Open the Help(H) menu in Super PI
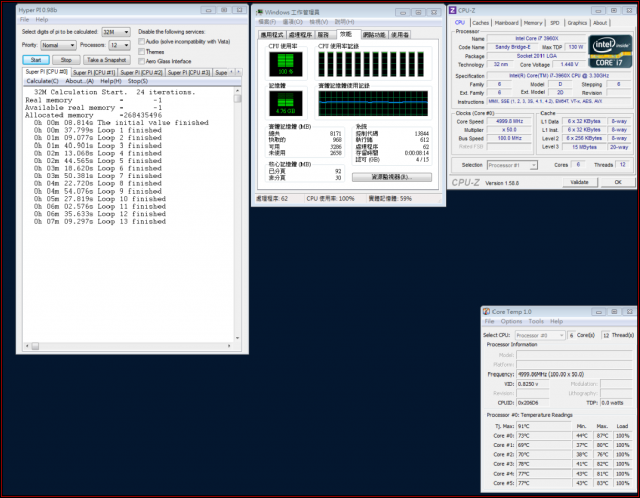The image size is (640, 498). pyautogui.click(x=111, y=81)
